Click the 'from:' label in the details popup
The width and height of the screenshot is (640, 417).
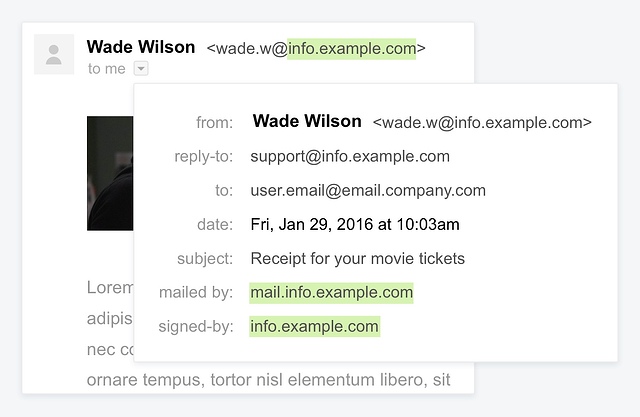pos(214,122)
